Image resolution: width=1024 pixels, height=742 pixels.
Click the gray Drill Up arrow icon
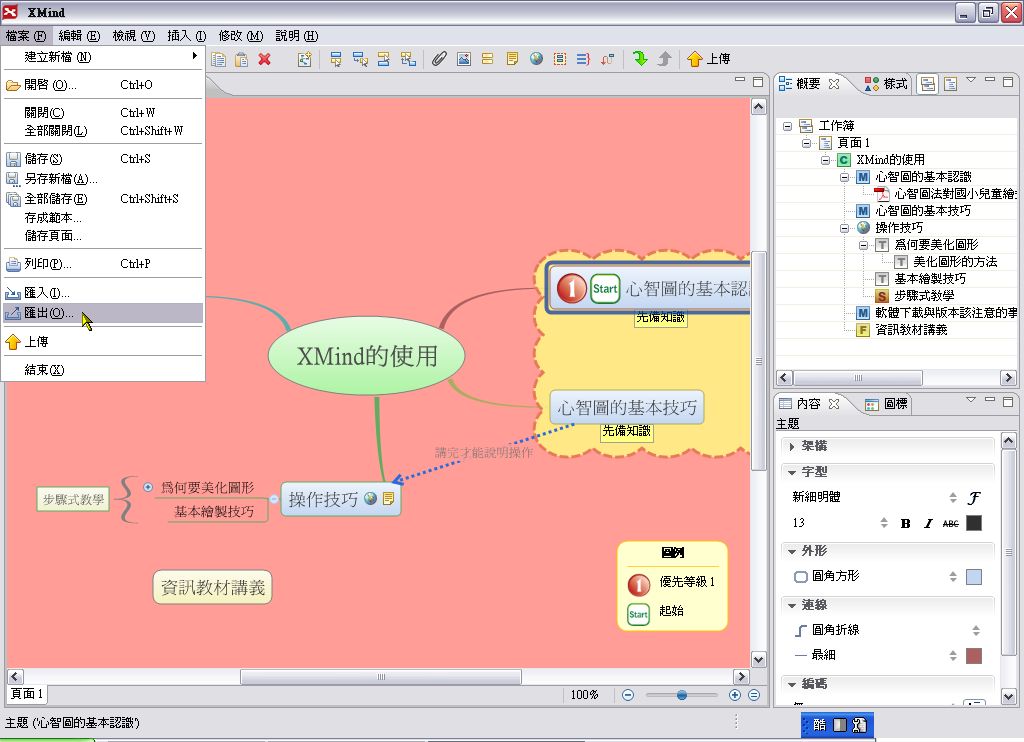click(664, 59)
